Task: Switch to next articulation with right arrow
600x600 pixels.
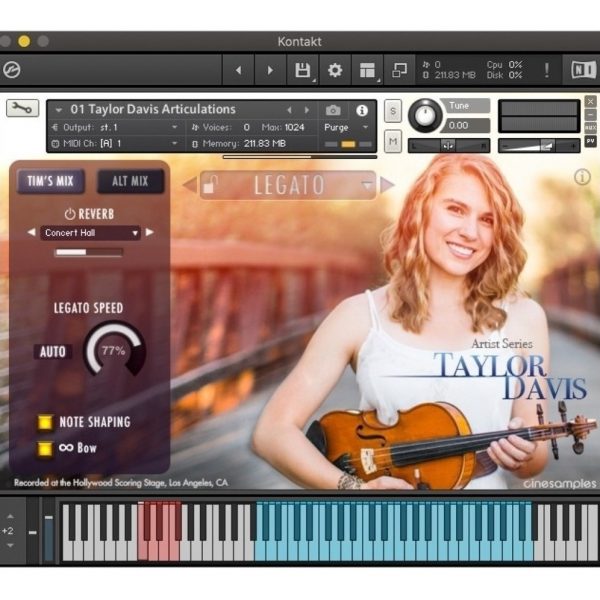Action: coord(387,185)
